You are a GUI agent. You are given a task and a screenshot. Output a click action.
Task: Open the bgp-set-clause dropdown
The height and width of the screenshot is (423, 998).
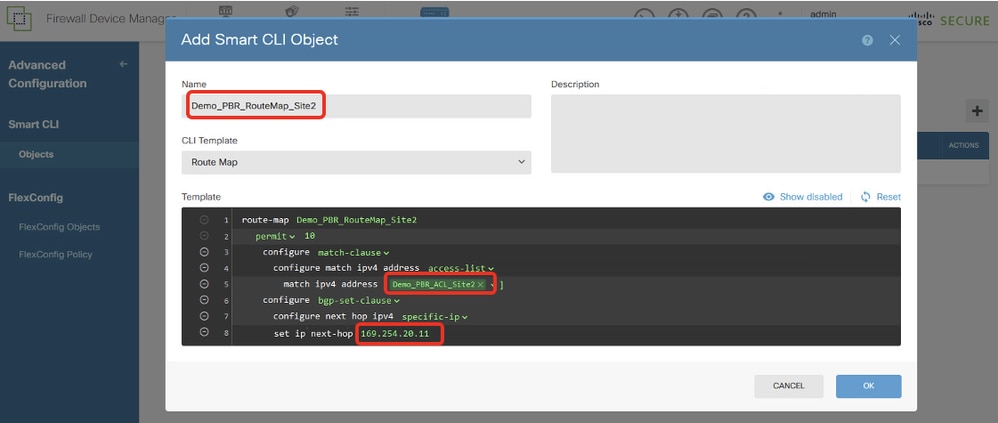(x=358, y=300)
